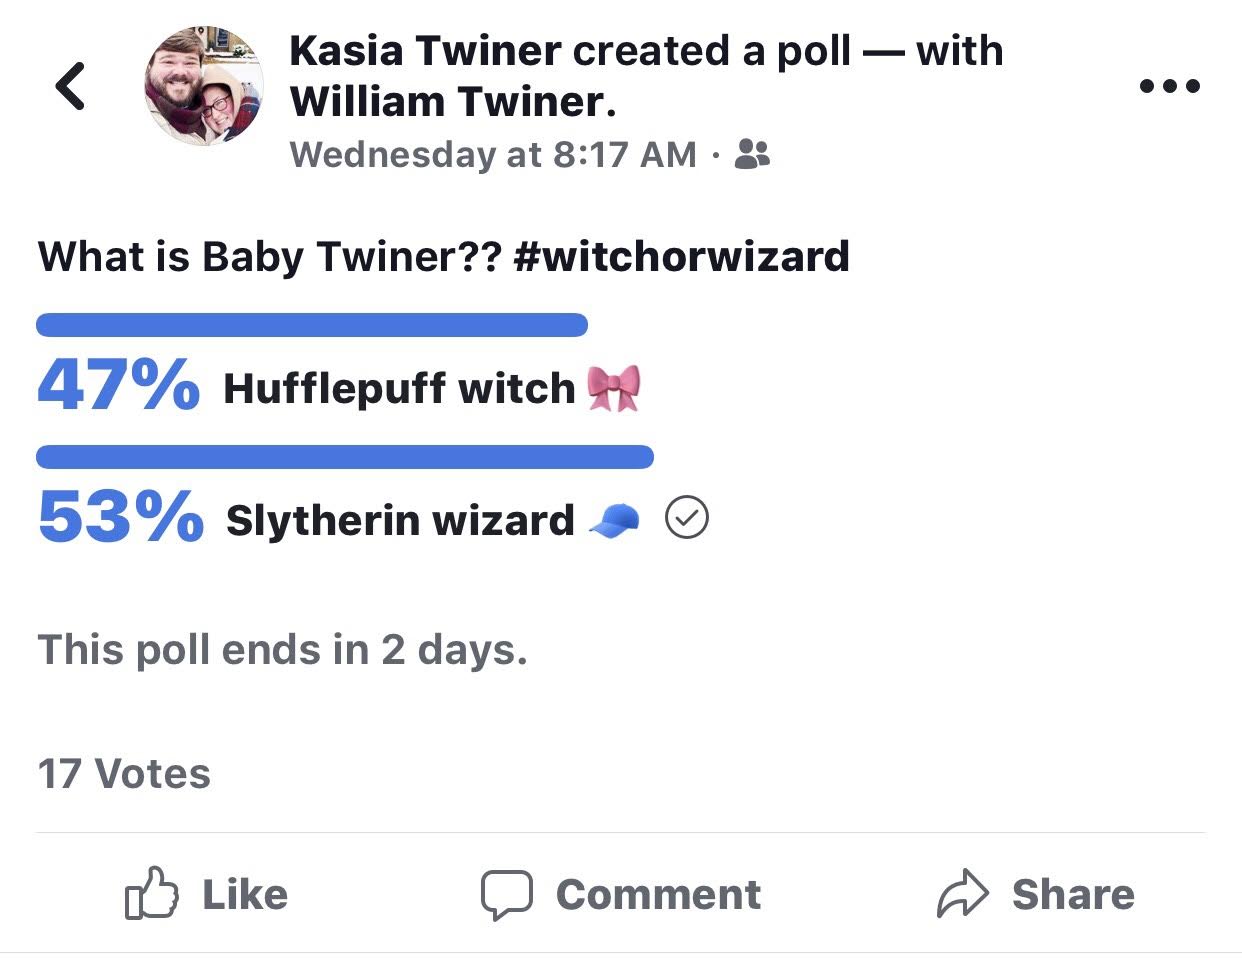Viewport: 1242px width, 963px height.
Task: View the 17 Votes voter list
Action: tap(124, 773)
